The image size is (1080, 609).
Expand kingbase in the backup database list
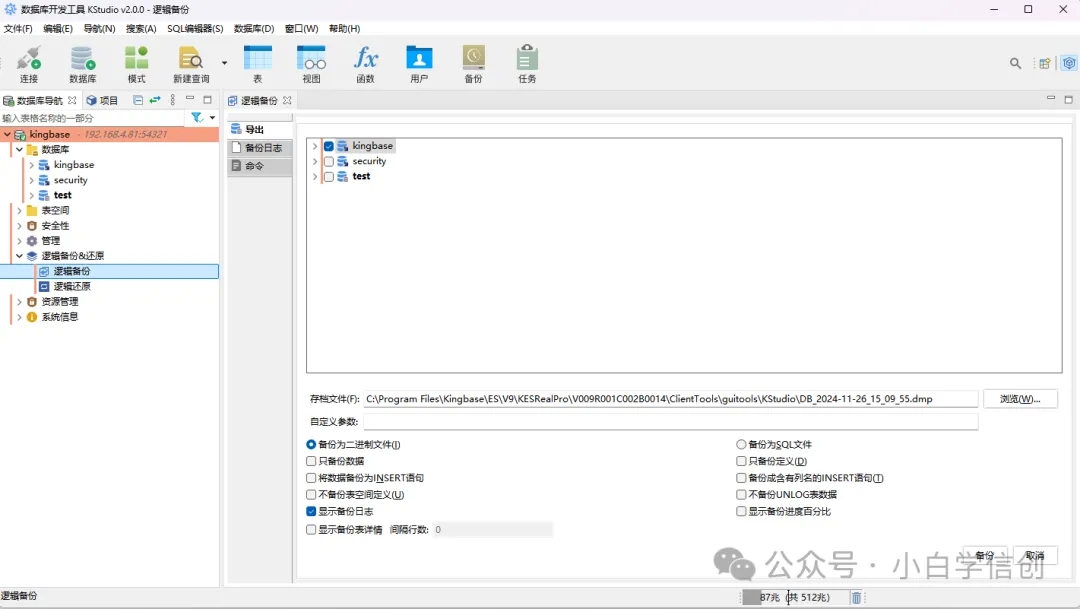click(315, 146)
